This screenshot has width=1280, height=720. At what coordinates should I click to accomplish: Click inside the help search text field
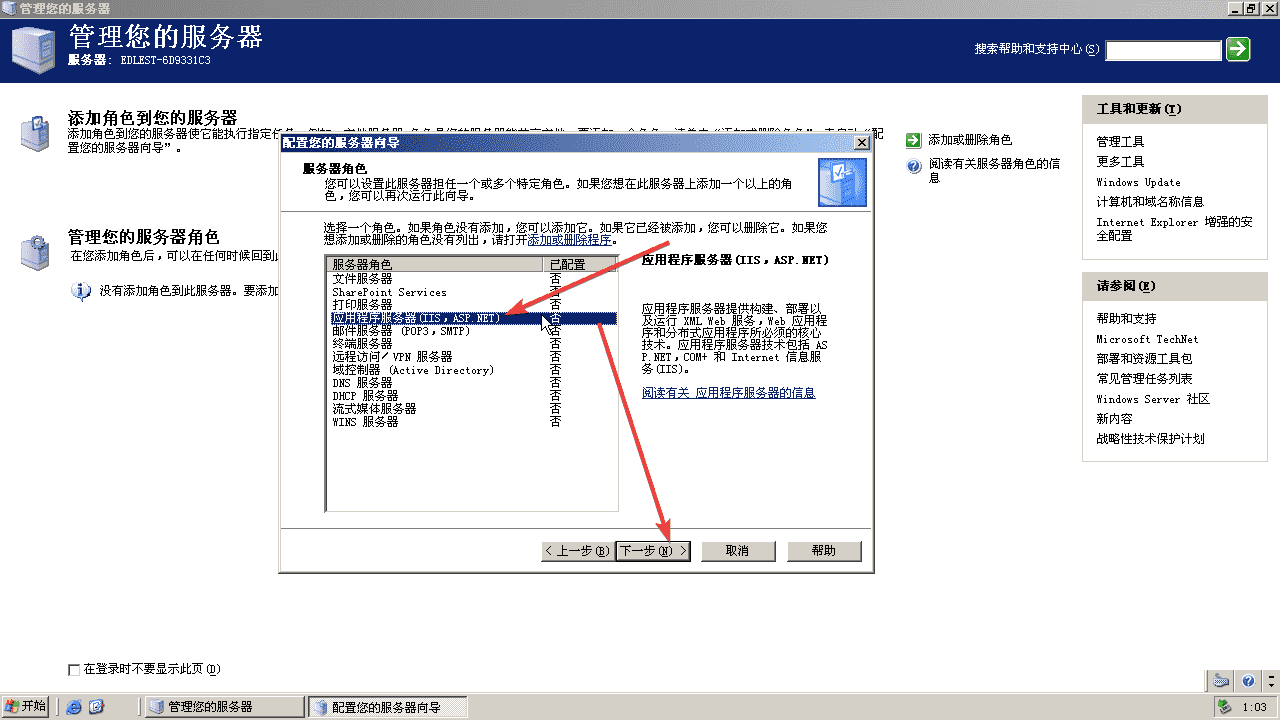click(x=1163, y=49)
